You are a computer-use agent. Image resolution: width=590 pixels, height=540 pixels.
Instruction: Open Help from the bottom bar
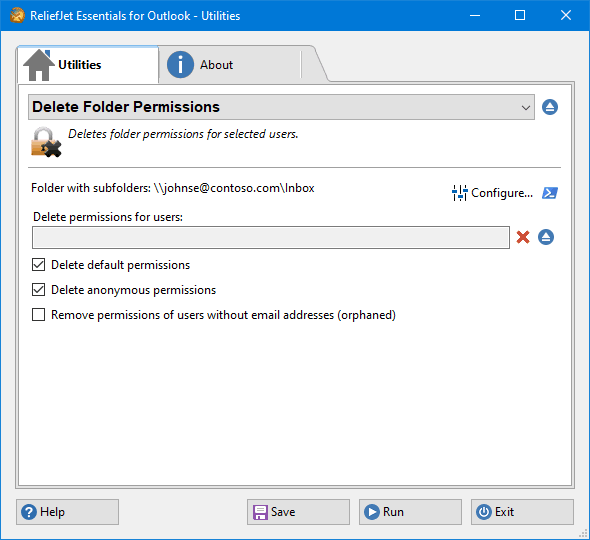[x=67, y=512]
